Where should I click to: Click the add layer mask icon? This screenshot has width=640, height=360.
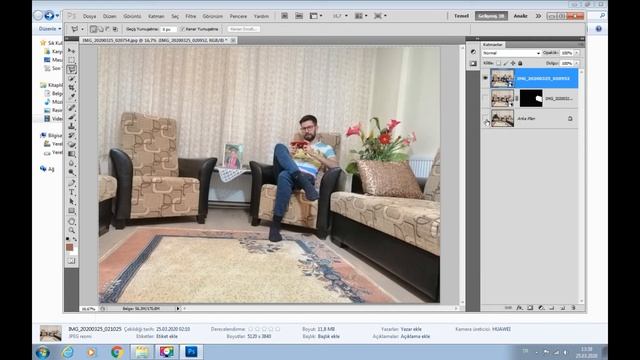coord(530,308)
